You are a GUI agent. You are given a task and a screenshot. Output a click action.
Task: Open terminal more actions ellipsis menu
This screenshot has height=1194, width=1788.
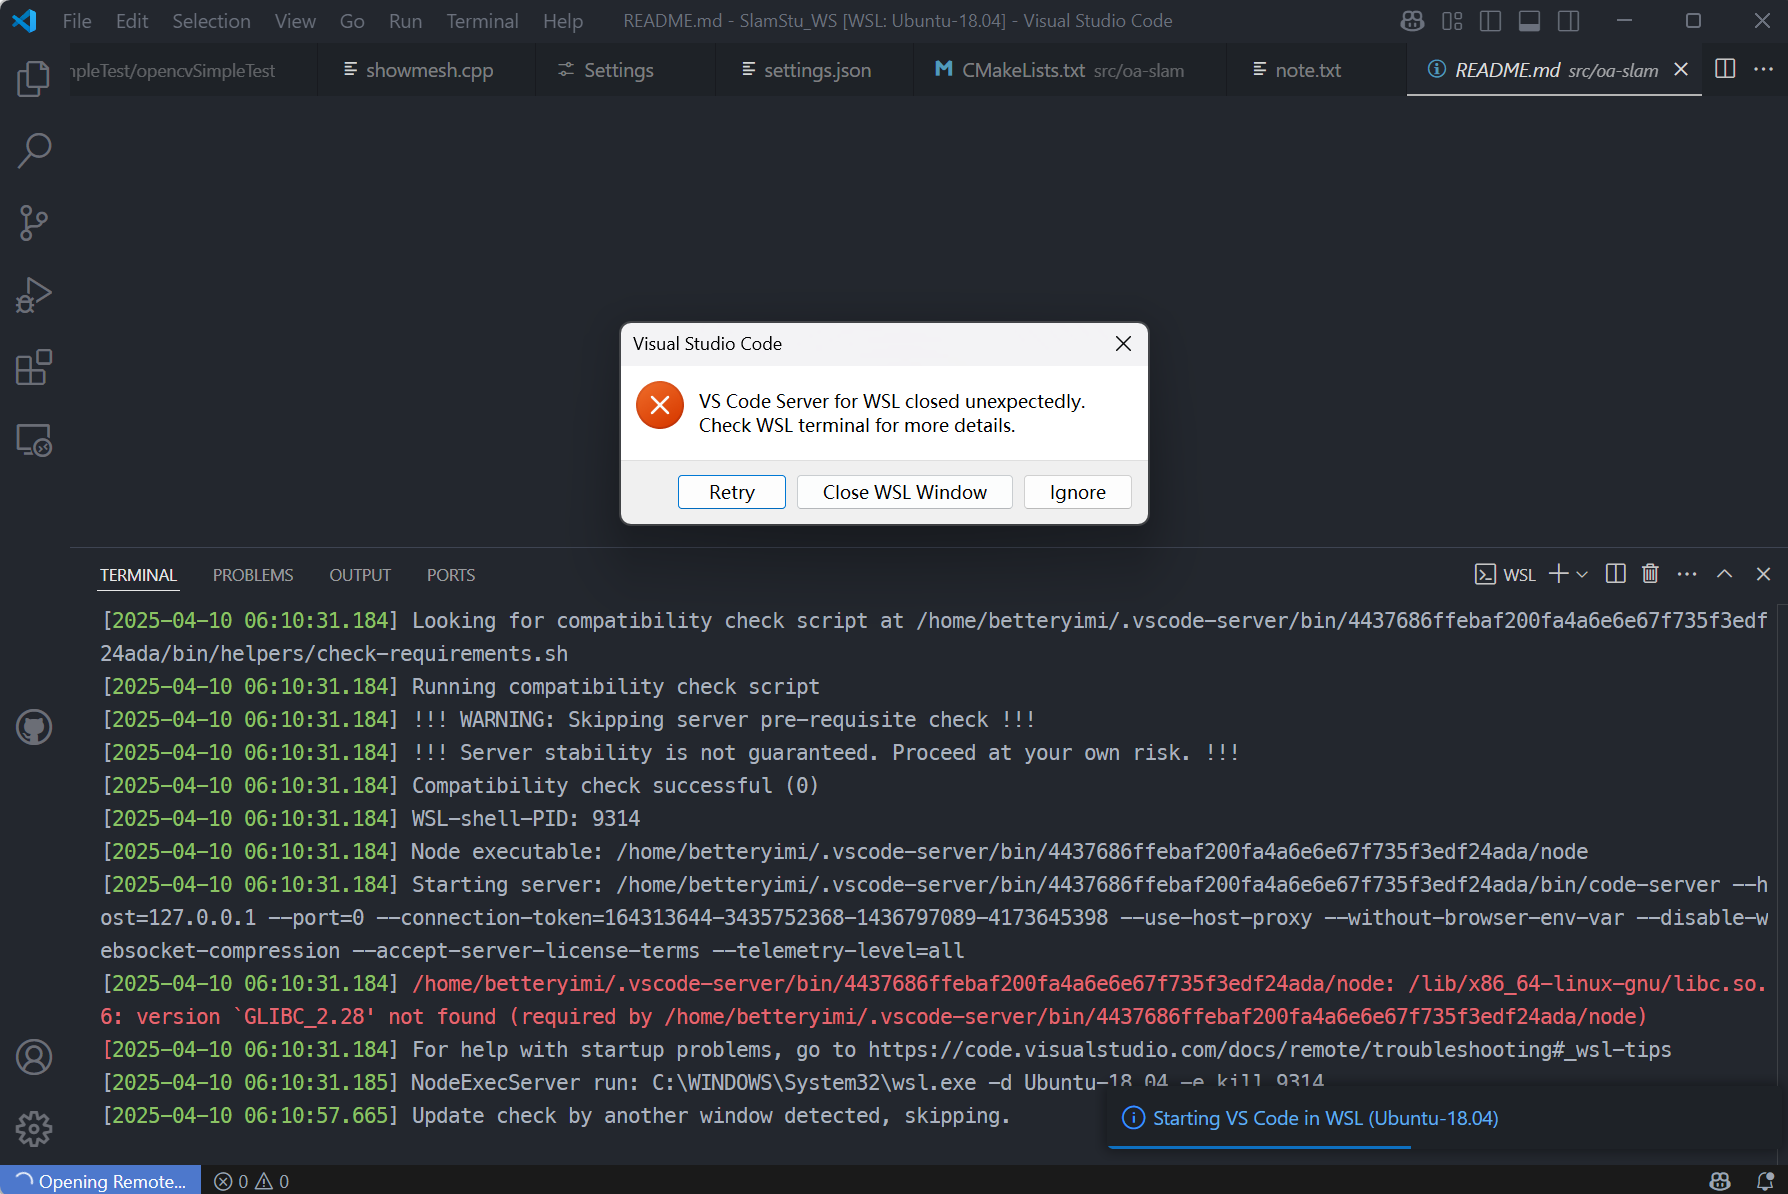(1687, 573)
